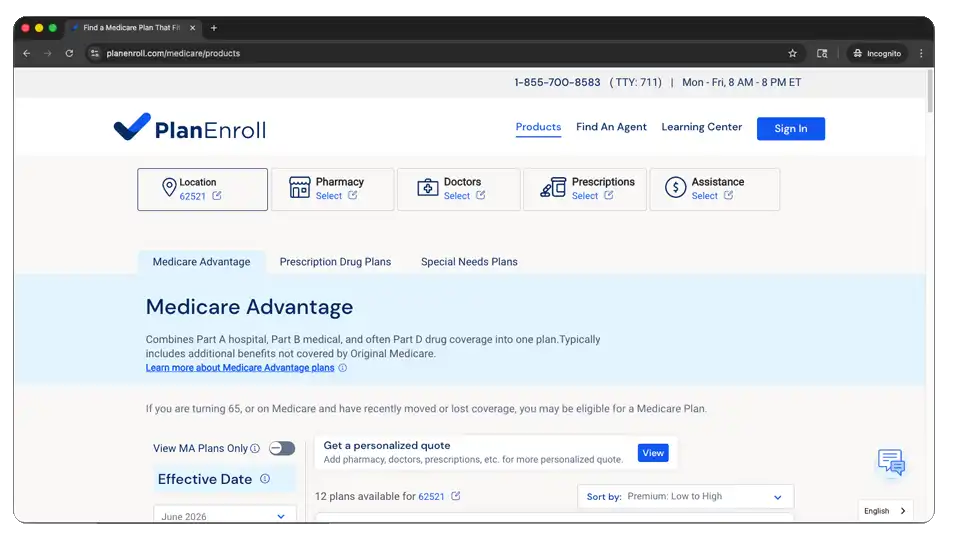
Task: Click the Get a personalized quote heading
Action: point(387,446)
